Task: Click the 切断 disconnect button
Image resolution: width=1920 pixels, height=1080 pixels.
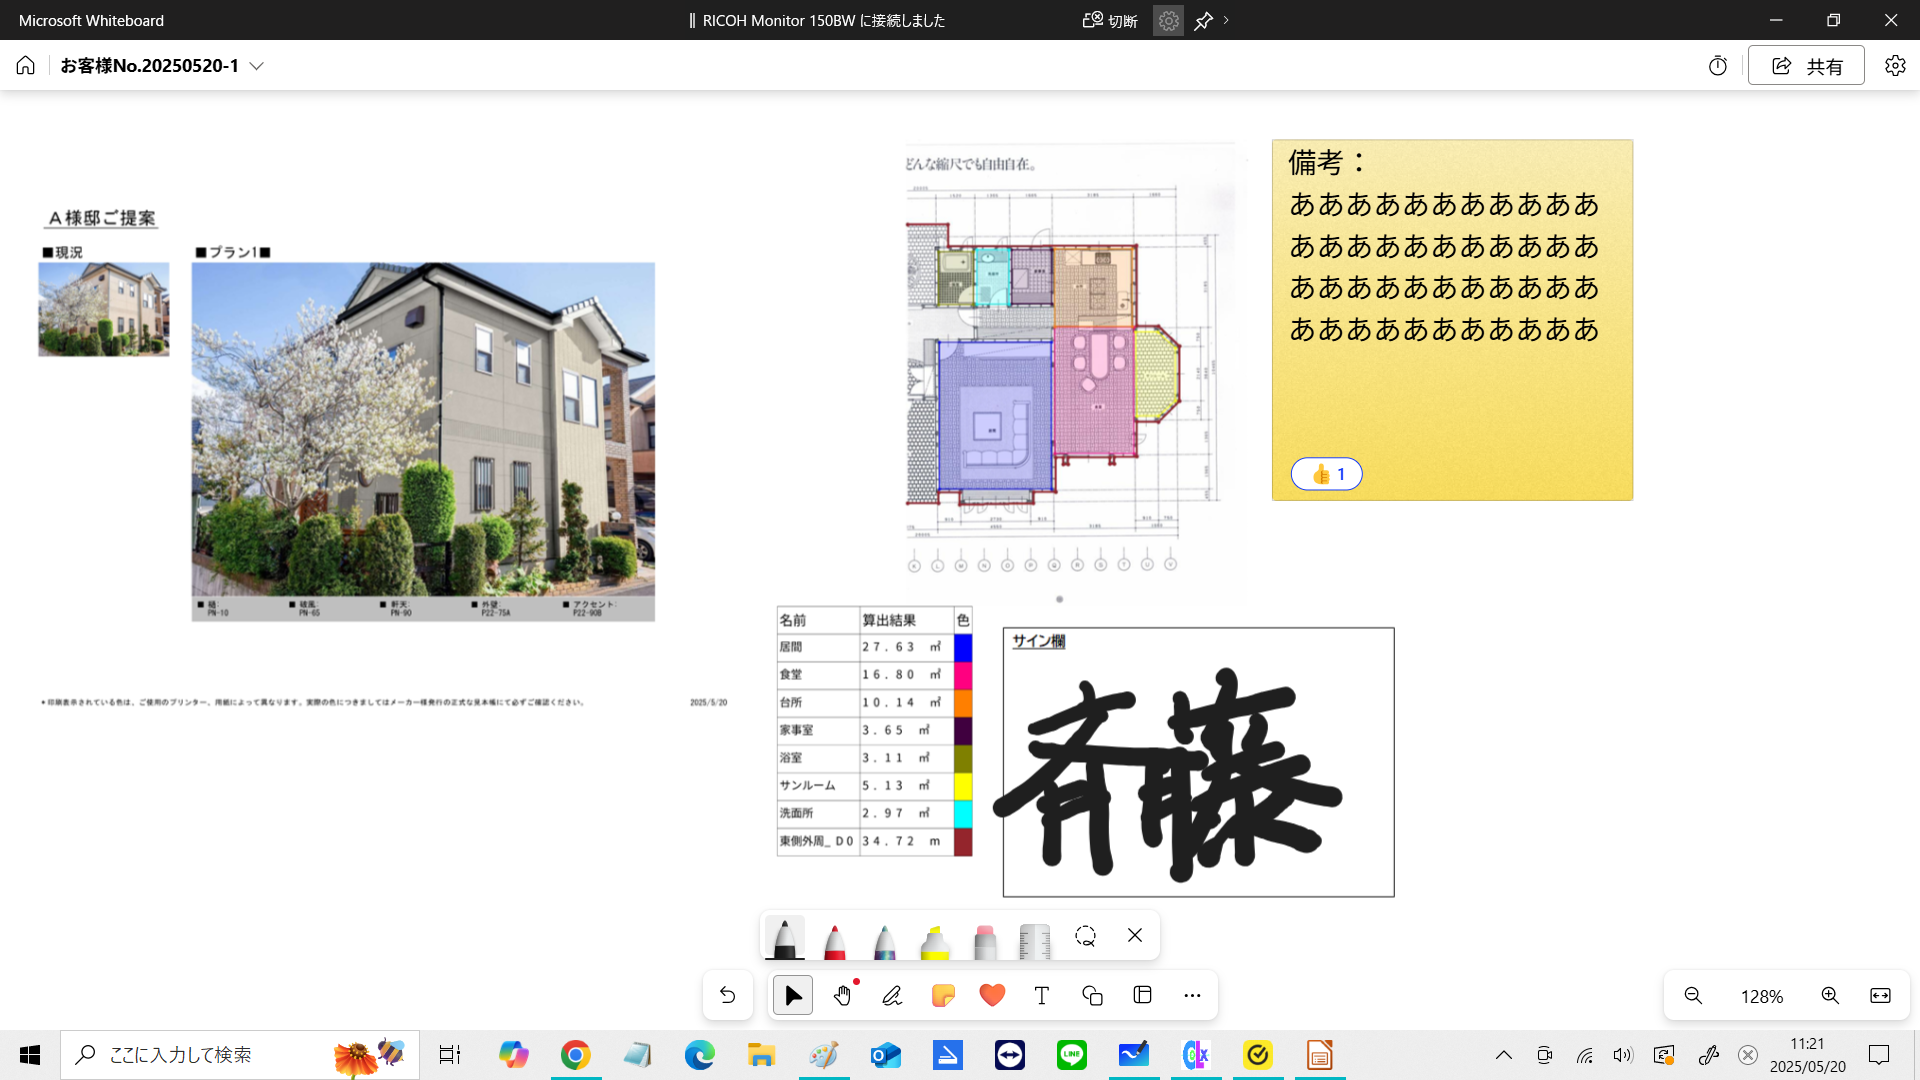Action: (1111, 20)
